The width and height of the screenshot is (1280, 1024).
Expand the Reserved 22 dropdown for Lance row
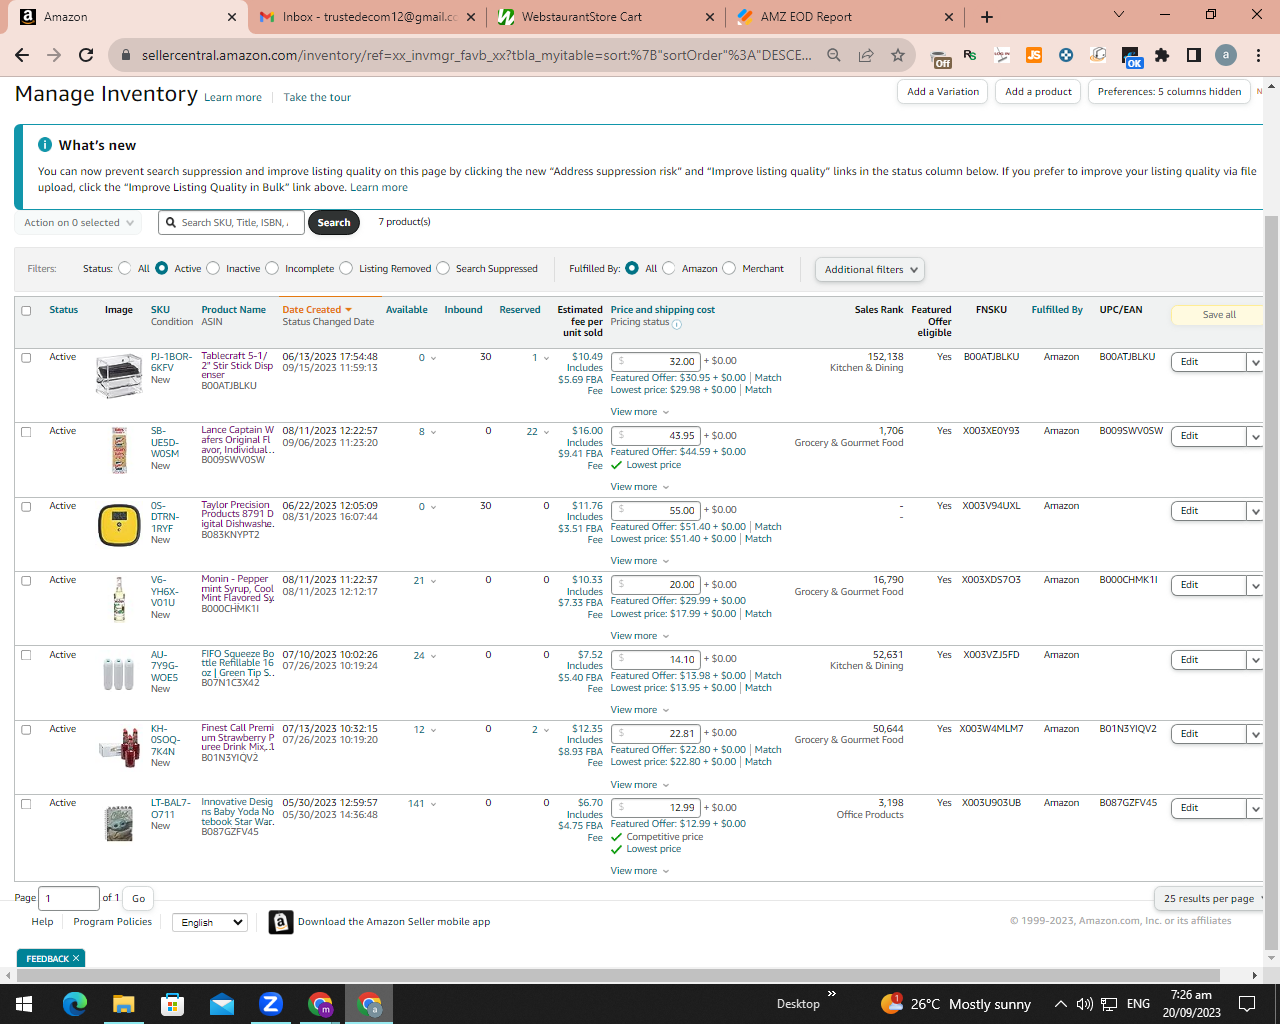[538, 432]
